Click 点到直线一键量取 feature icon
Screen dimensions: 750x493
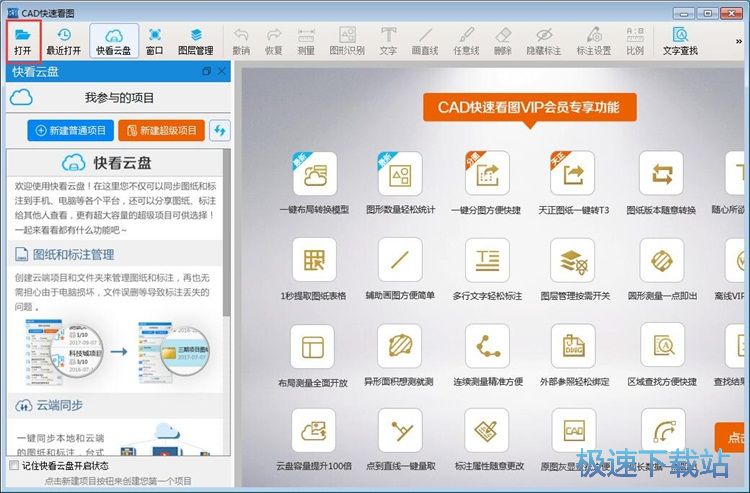[400, 430]
